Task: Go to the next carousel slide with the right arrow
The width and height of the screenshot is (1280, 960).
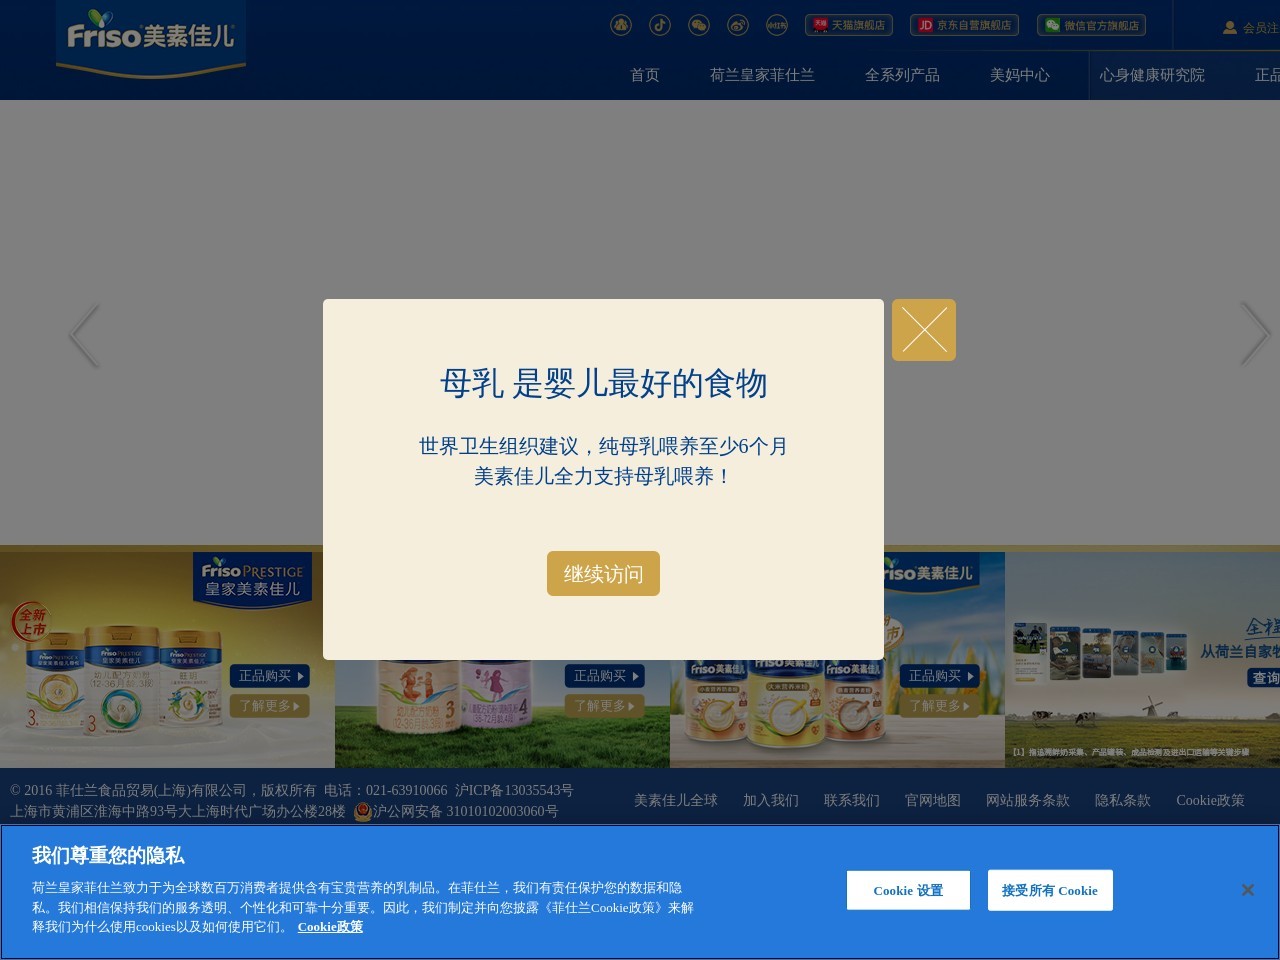Action: click(1254, 334)
